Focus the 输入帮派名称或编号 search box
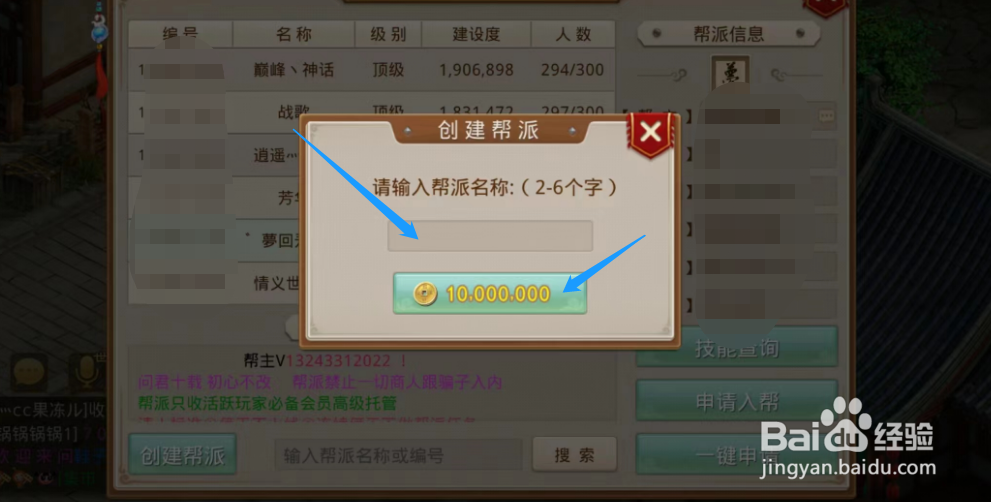Viewport: 991px width, 502px height. pyautogui.click(x=398, y=455)
